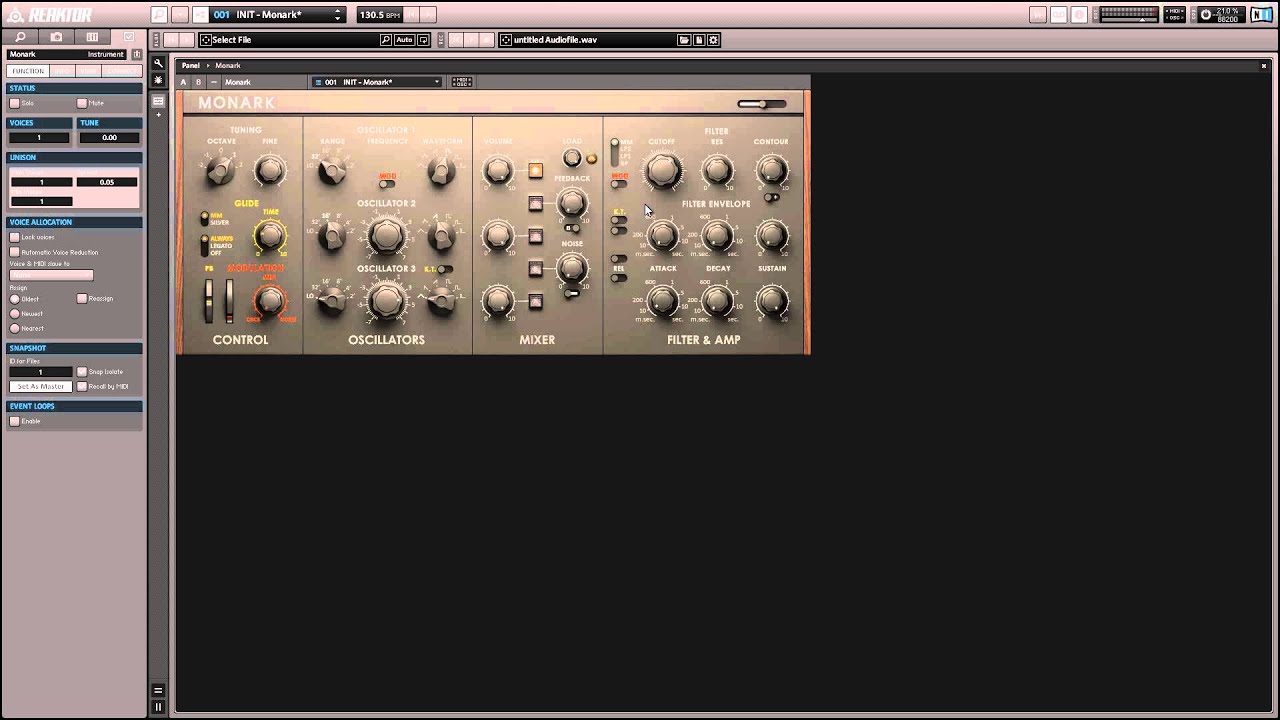The width and height of the screenshot is (1280, 720).
Task: Click the bug debug icon beside the panel
Action: coord(158,79)
